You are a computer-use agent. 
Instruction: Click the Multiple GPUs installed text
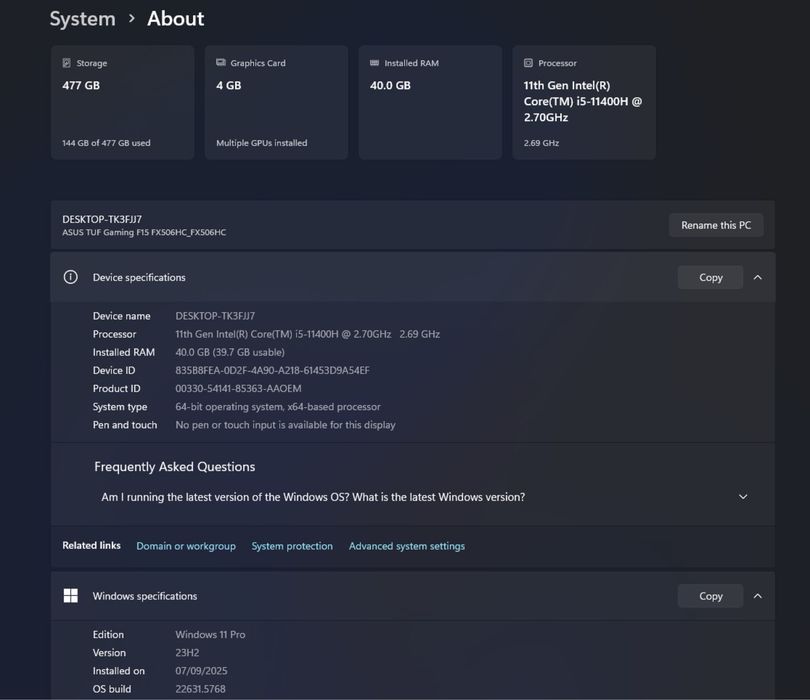point(261,143)
